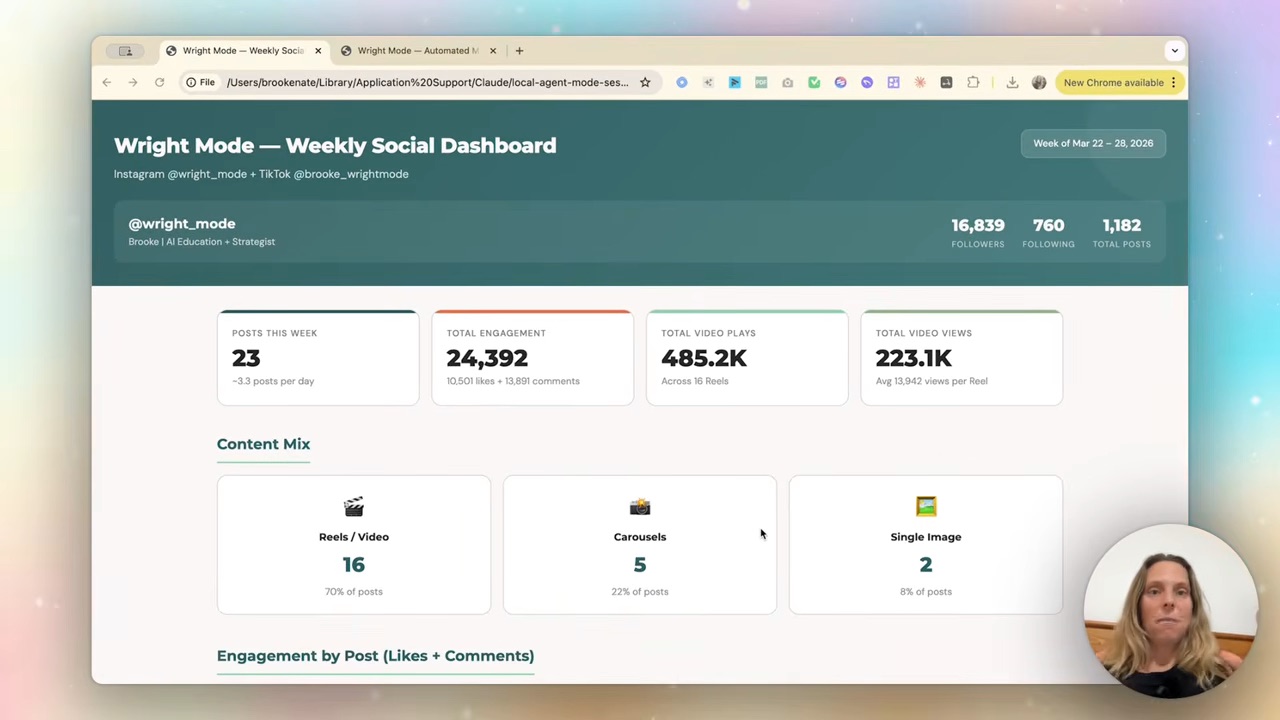Go back using the browser back arrow
The height and width of the screenshot is (720, 1280).
point(107,82)
